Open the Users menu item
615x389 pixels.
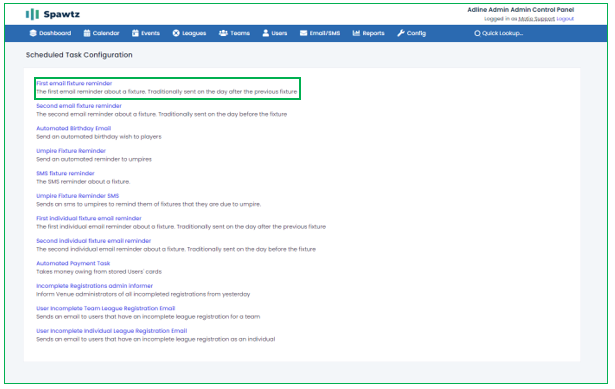coord(275,33)
